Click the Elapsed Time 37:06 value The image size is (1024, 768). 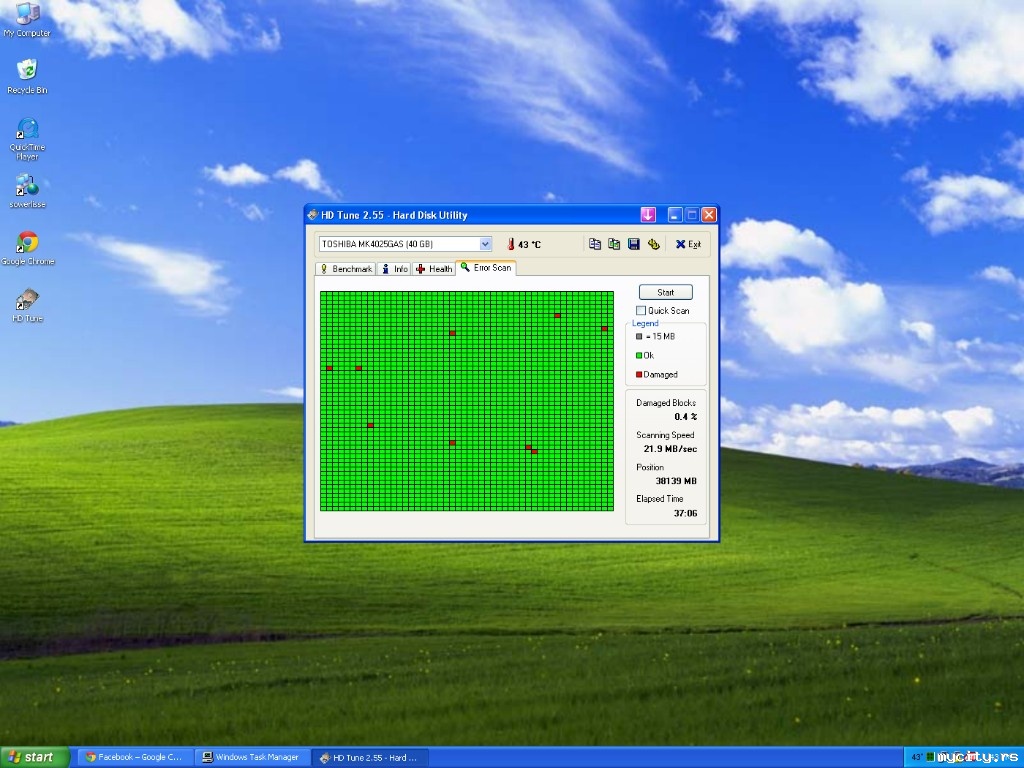(x=685, y=513)
